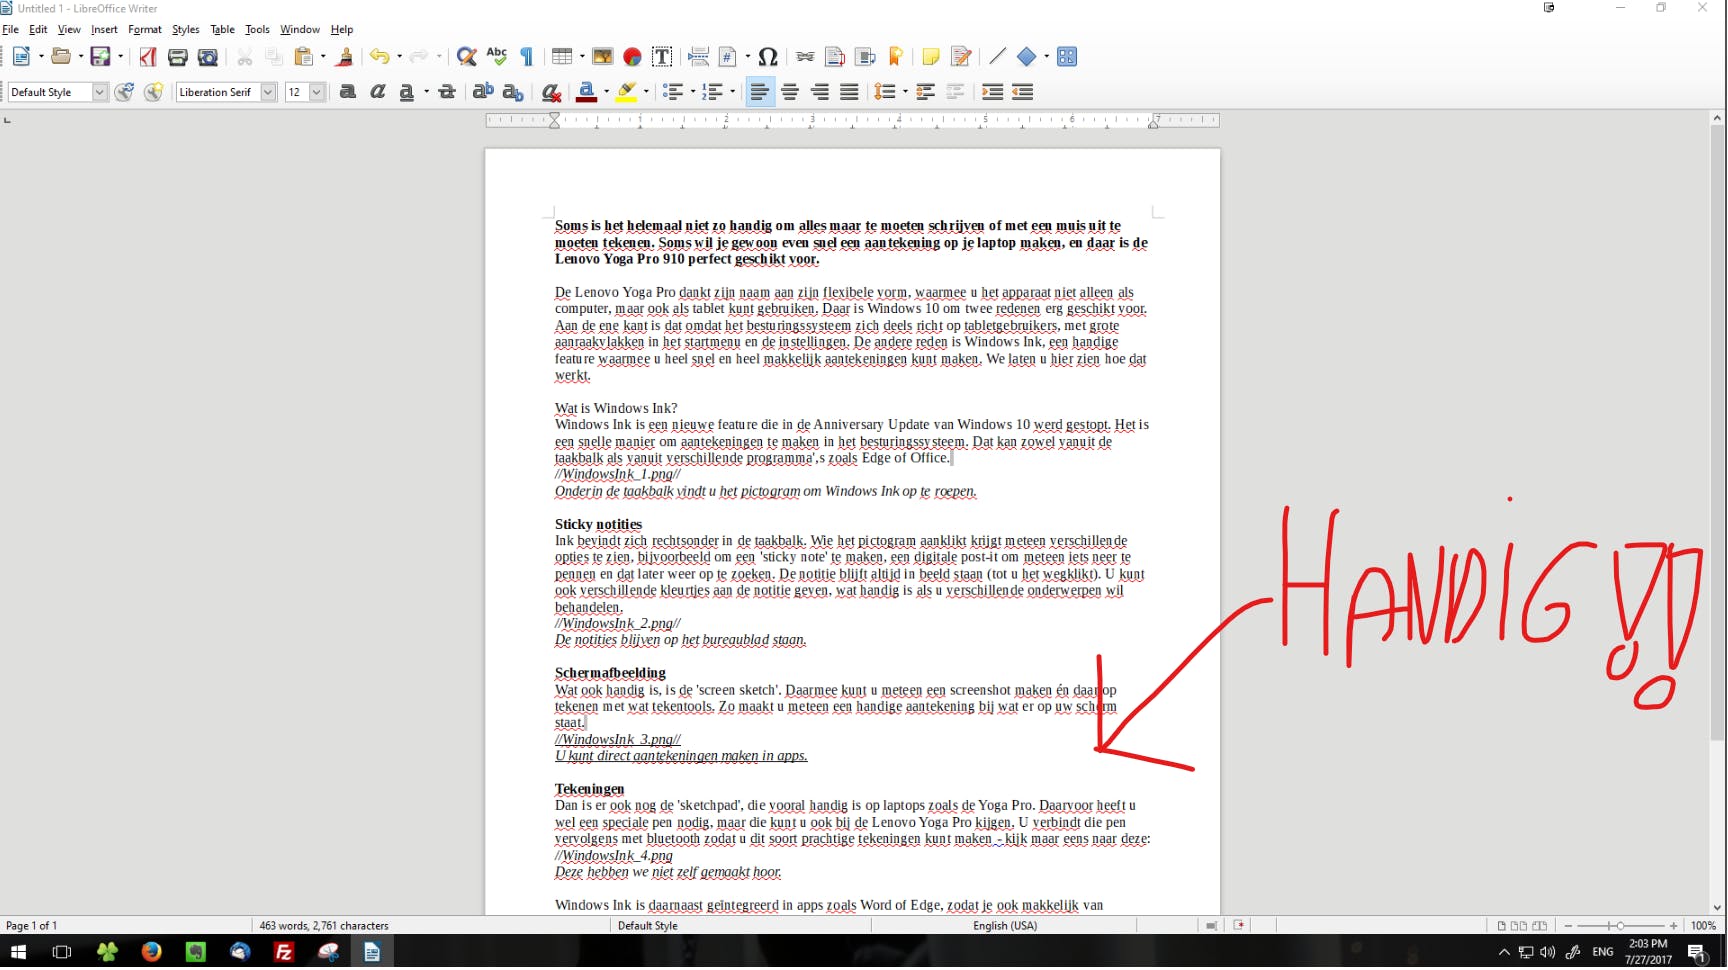The image size is (1728, 970).
Task: Click the 100% zoom level
Action: (x=1703, y=927)
